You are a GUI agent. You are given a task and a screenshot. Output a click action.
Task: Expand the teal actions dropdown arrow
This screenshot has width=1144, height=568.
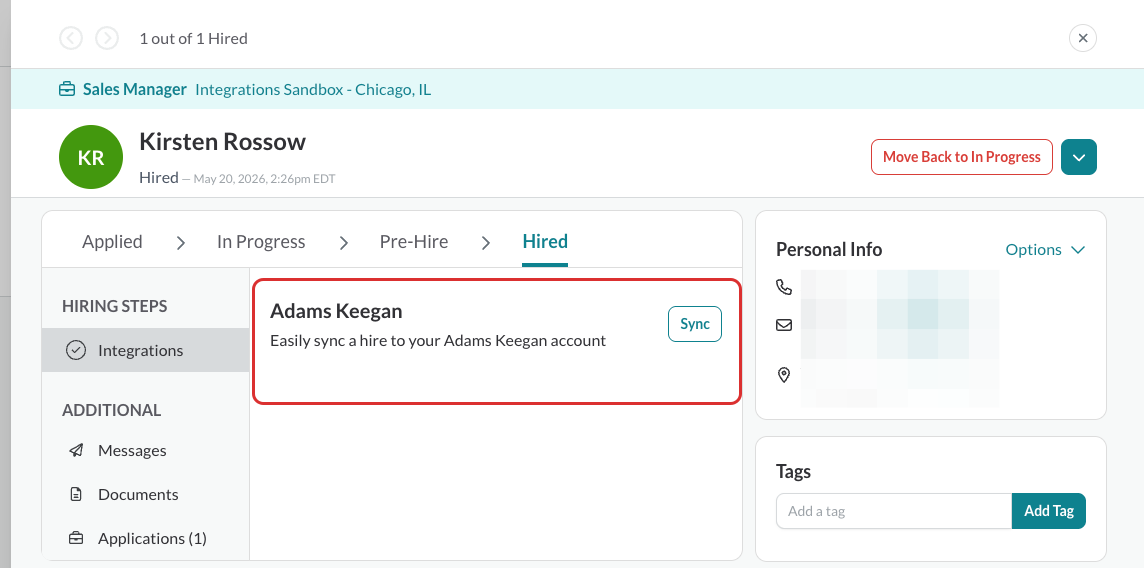(1079, 157)
